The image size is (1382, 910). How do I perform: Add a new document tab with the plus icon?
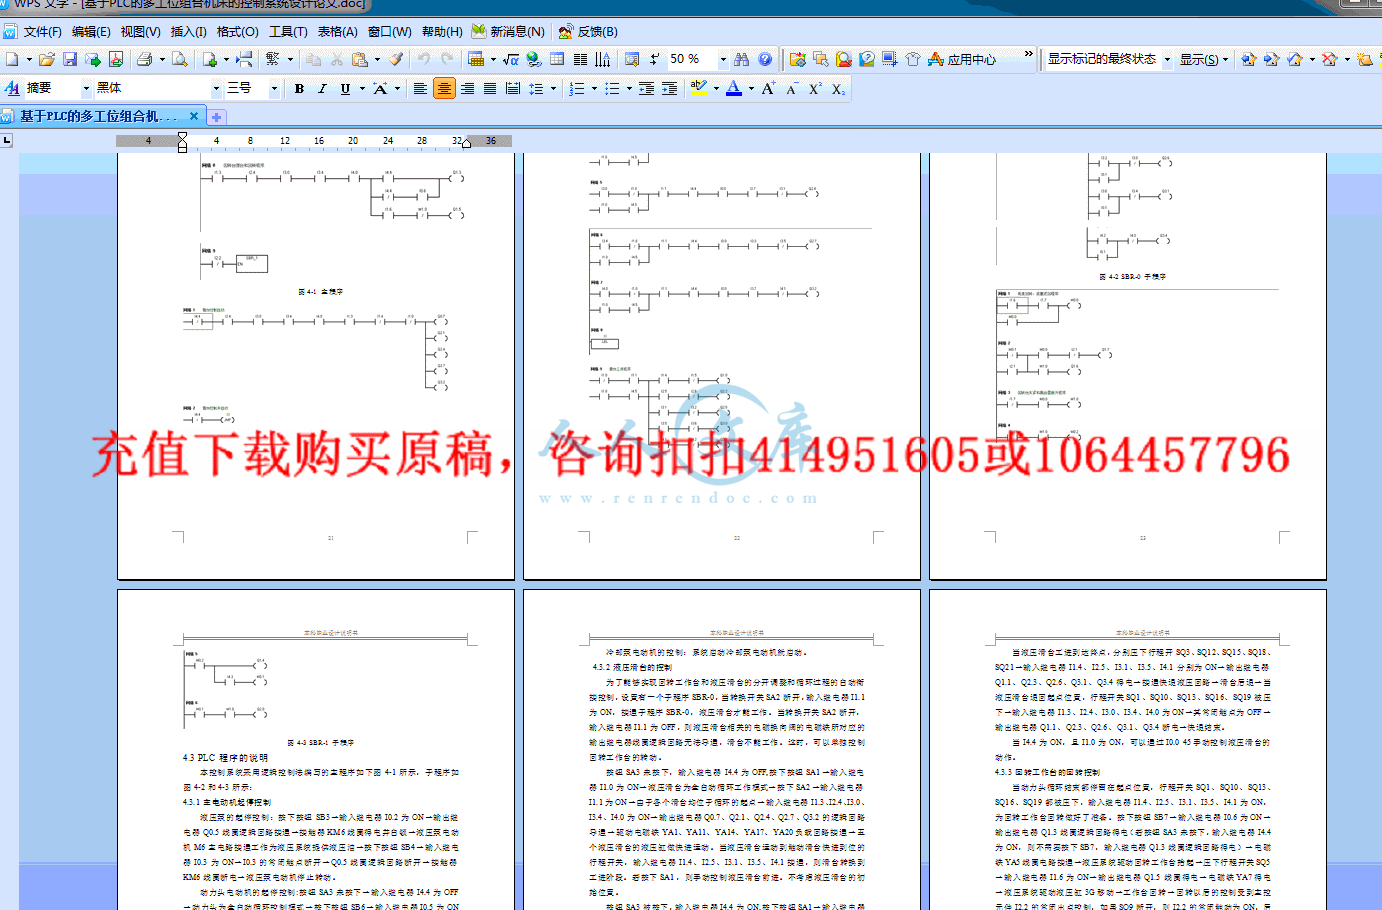(x=217, y=117)
